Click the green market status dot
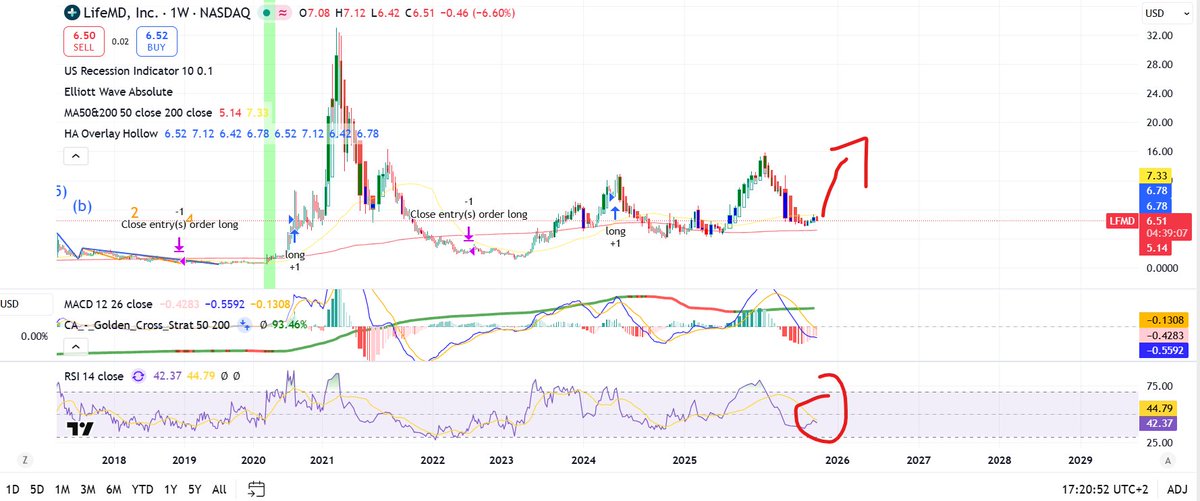 265,14
